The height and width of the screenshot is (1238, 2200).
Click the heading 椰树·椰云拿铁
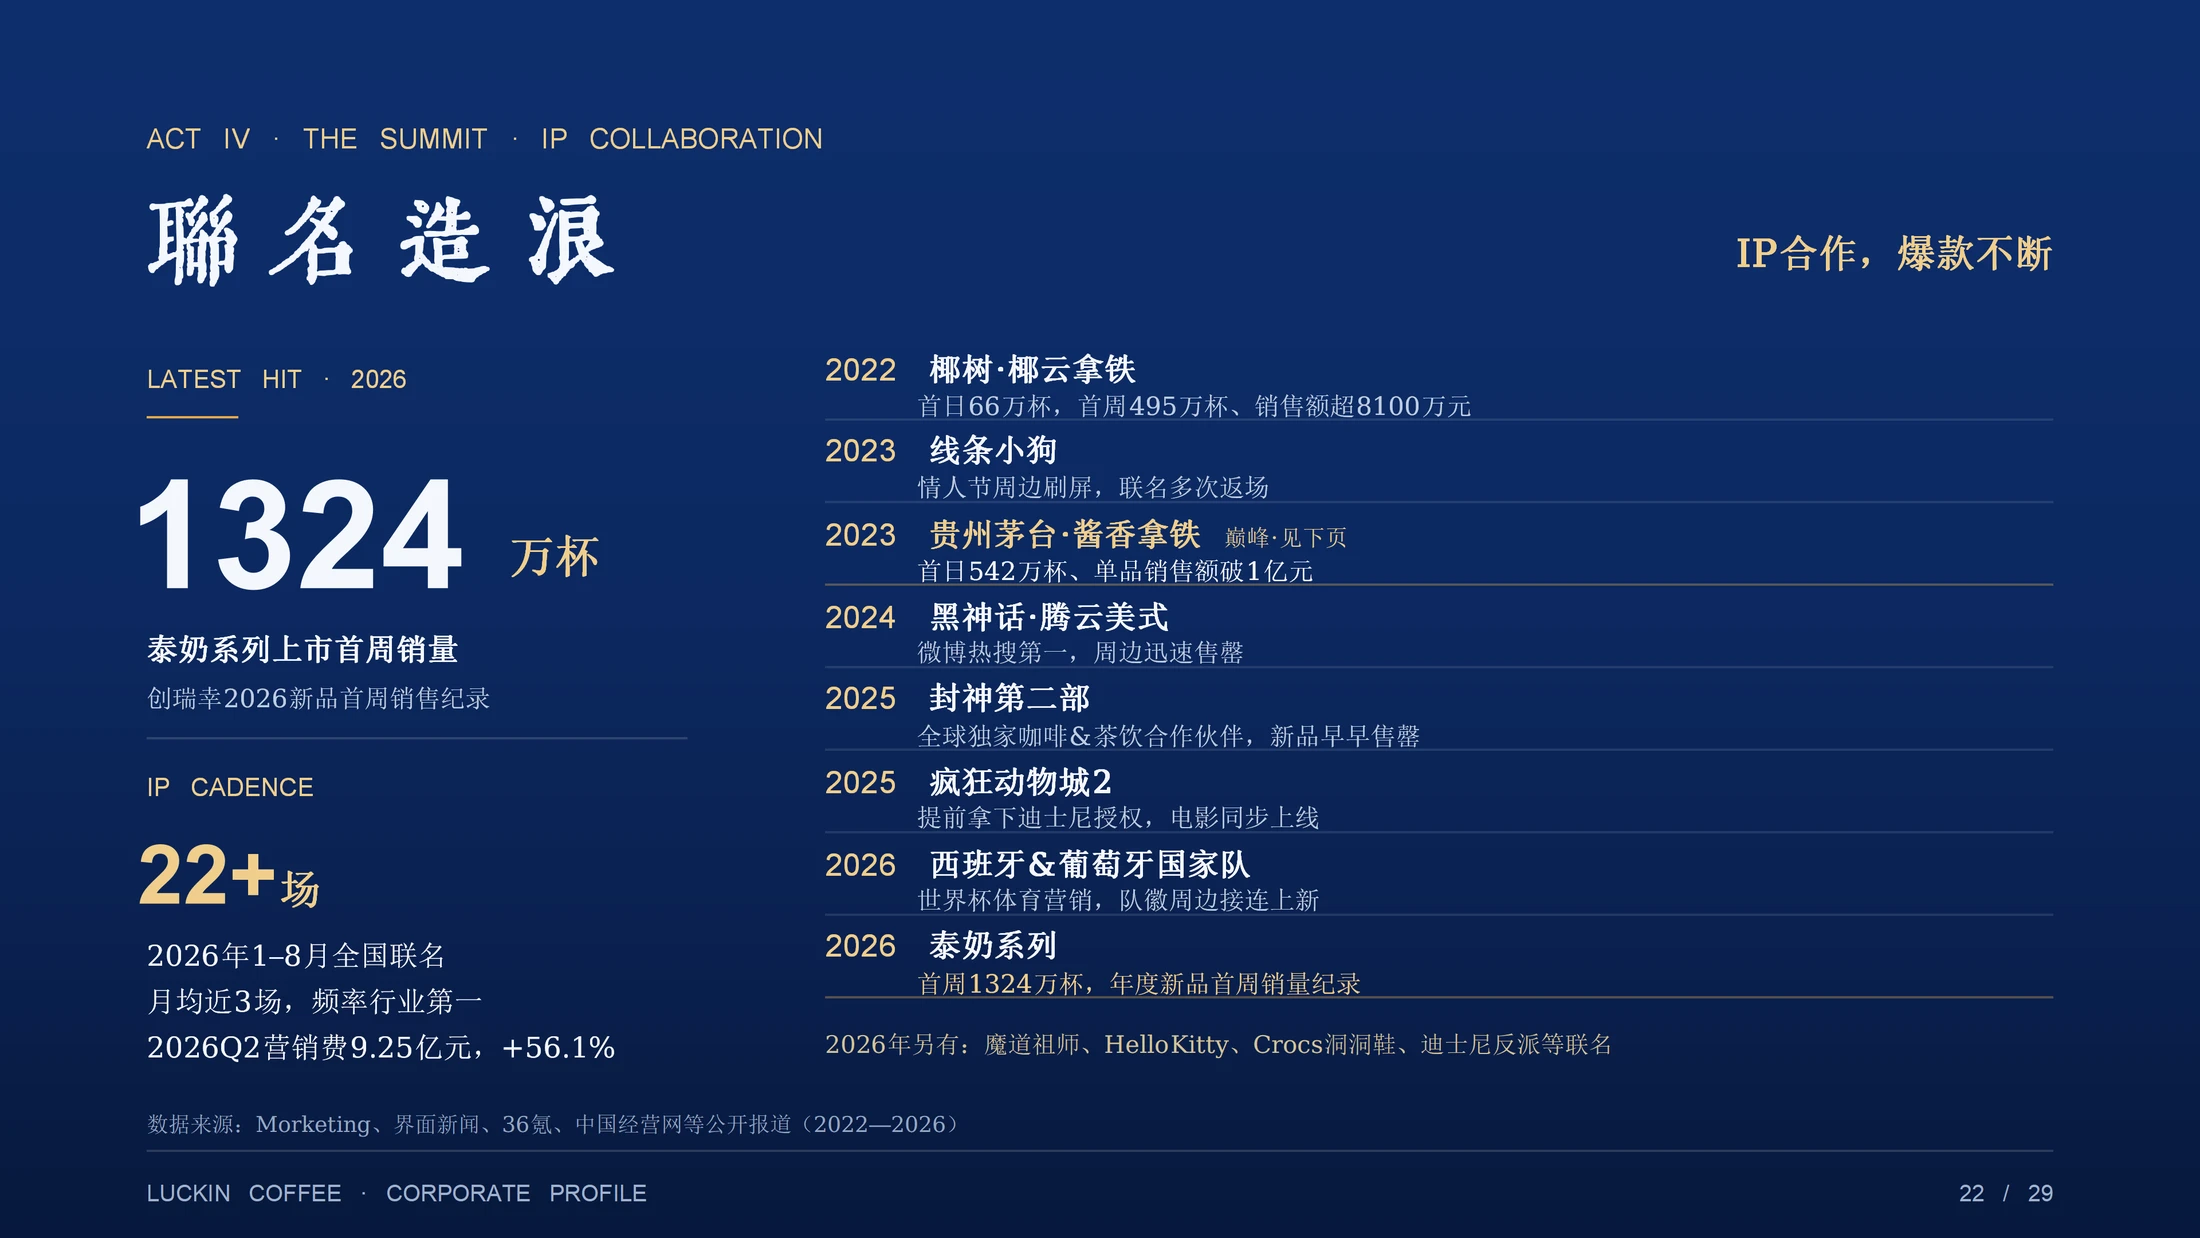coord(1033,370)
